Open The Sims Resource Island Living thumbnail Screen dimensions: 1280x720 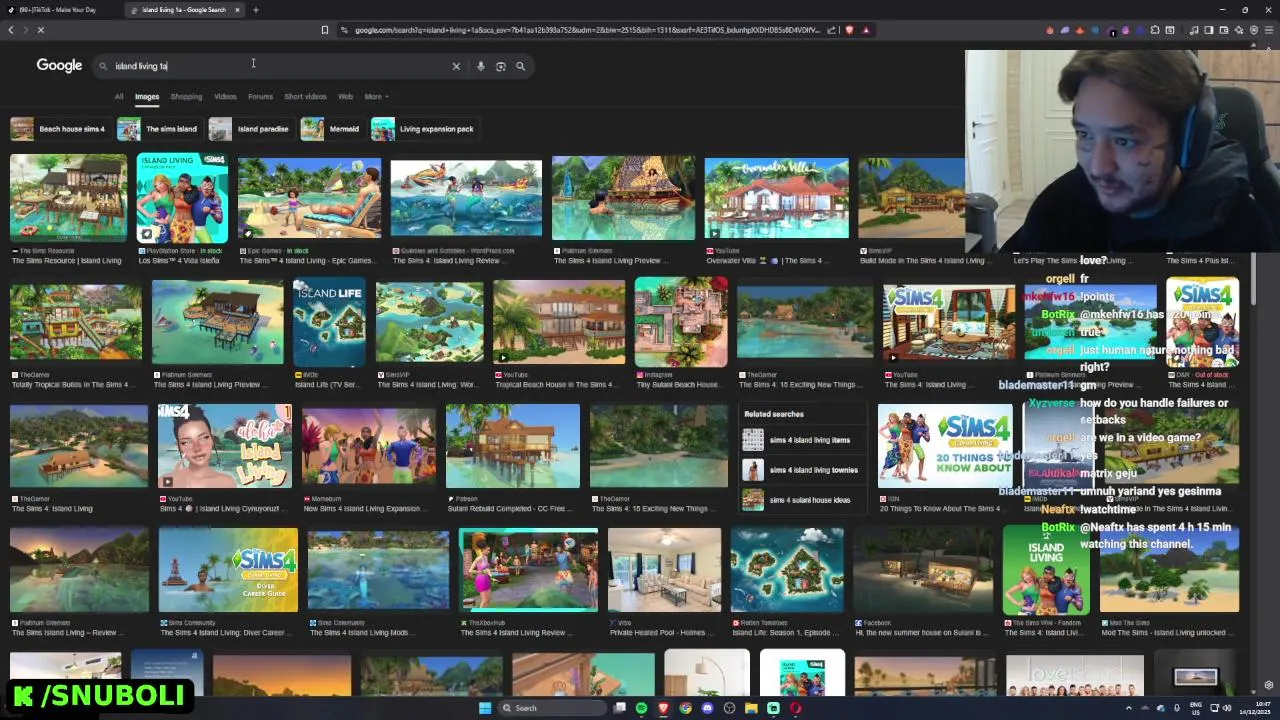69,198
